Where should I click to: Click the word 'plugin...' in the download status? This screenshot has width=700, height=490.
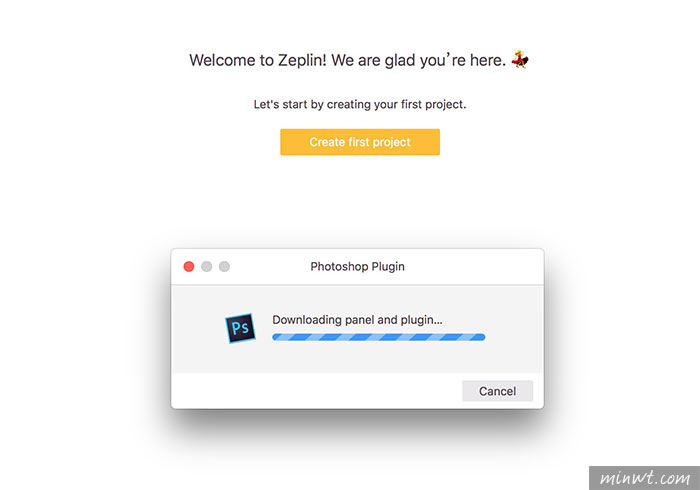(x=421, y=320)
